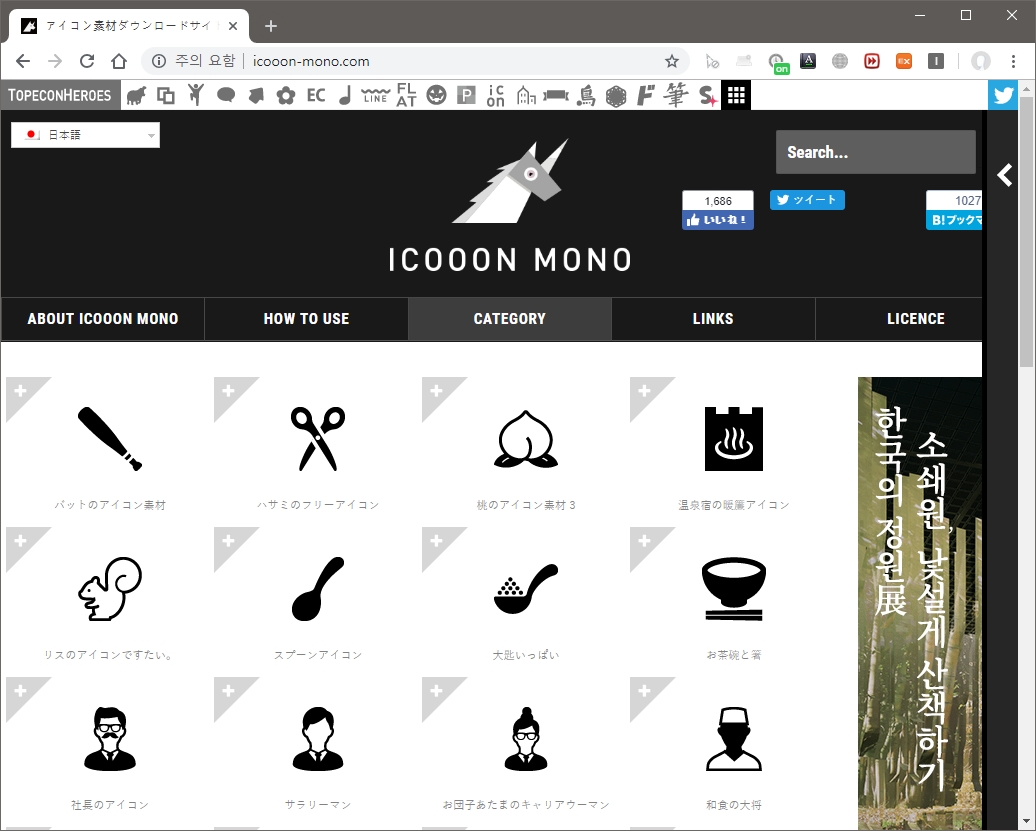Screen dimensions: 1036x831
Task: Click the overlapping squares icon in the TopeconHeroes bar
Action: (x=166, y=96)
